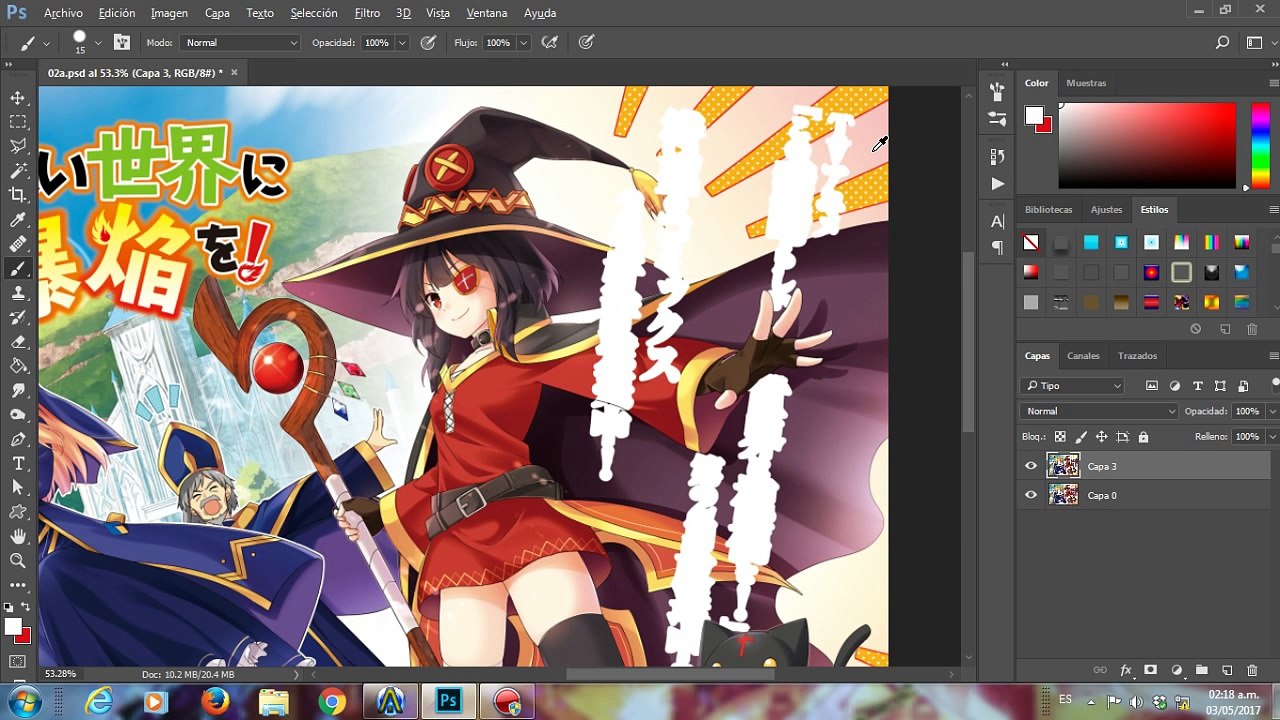Open Google Chrome from the taskbar
Viewport: 1280px width, 720px height.
click(x=331, y=702)
